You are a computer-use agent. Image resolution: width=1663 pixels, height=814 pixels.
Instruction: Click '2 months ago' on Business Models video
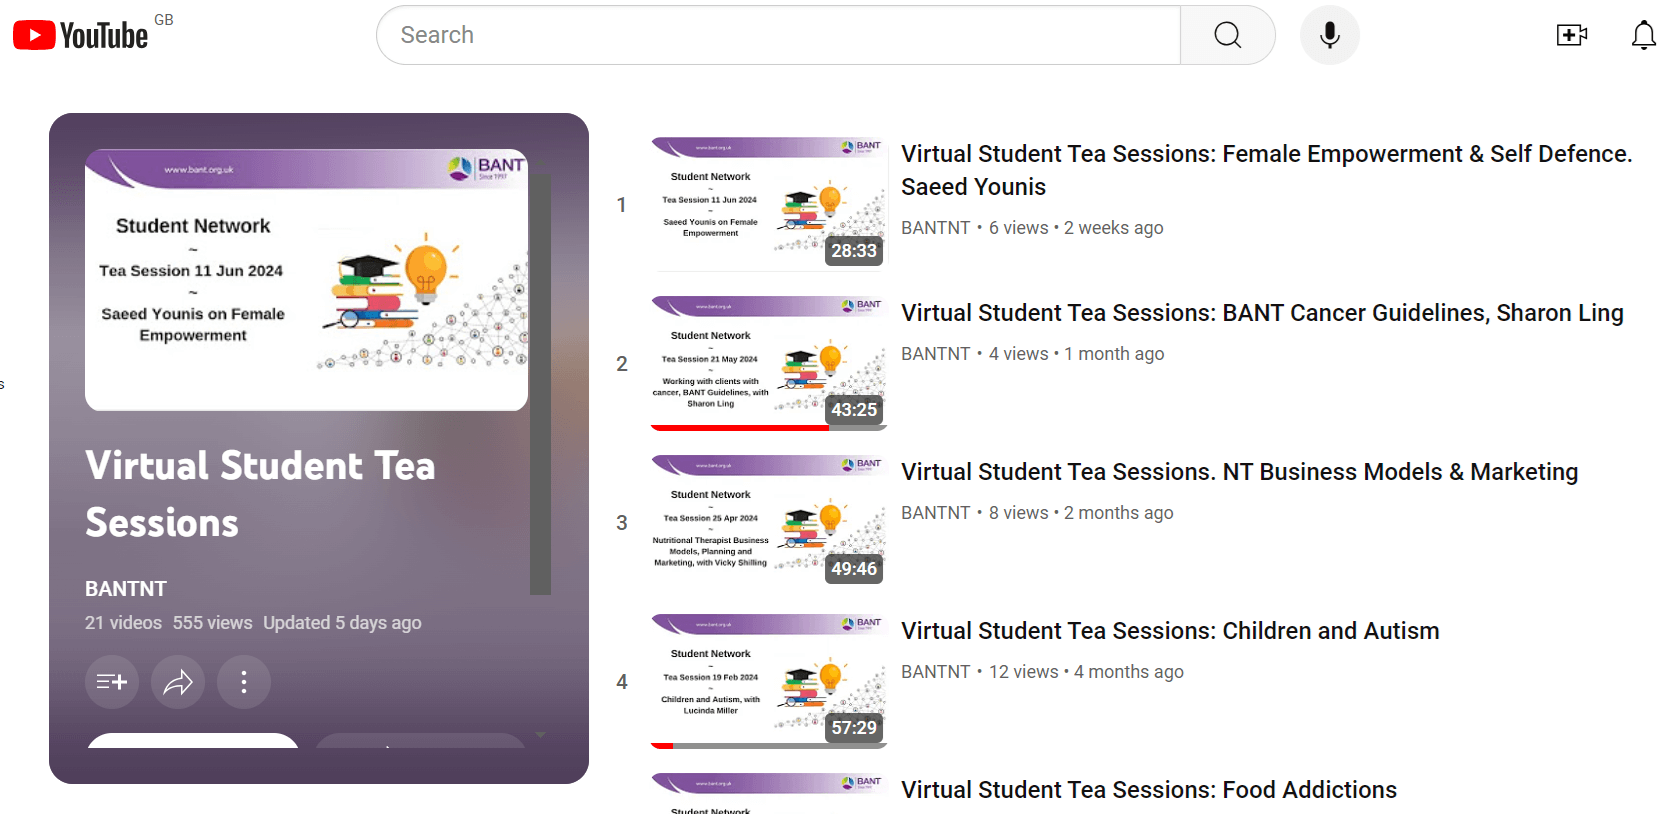pyautogui.click(x=1118, y=513)
